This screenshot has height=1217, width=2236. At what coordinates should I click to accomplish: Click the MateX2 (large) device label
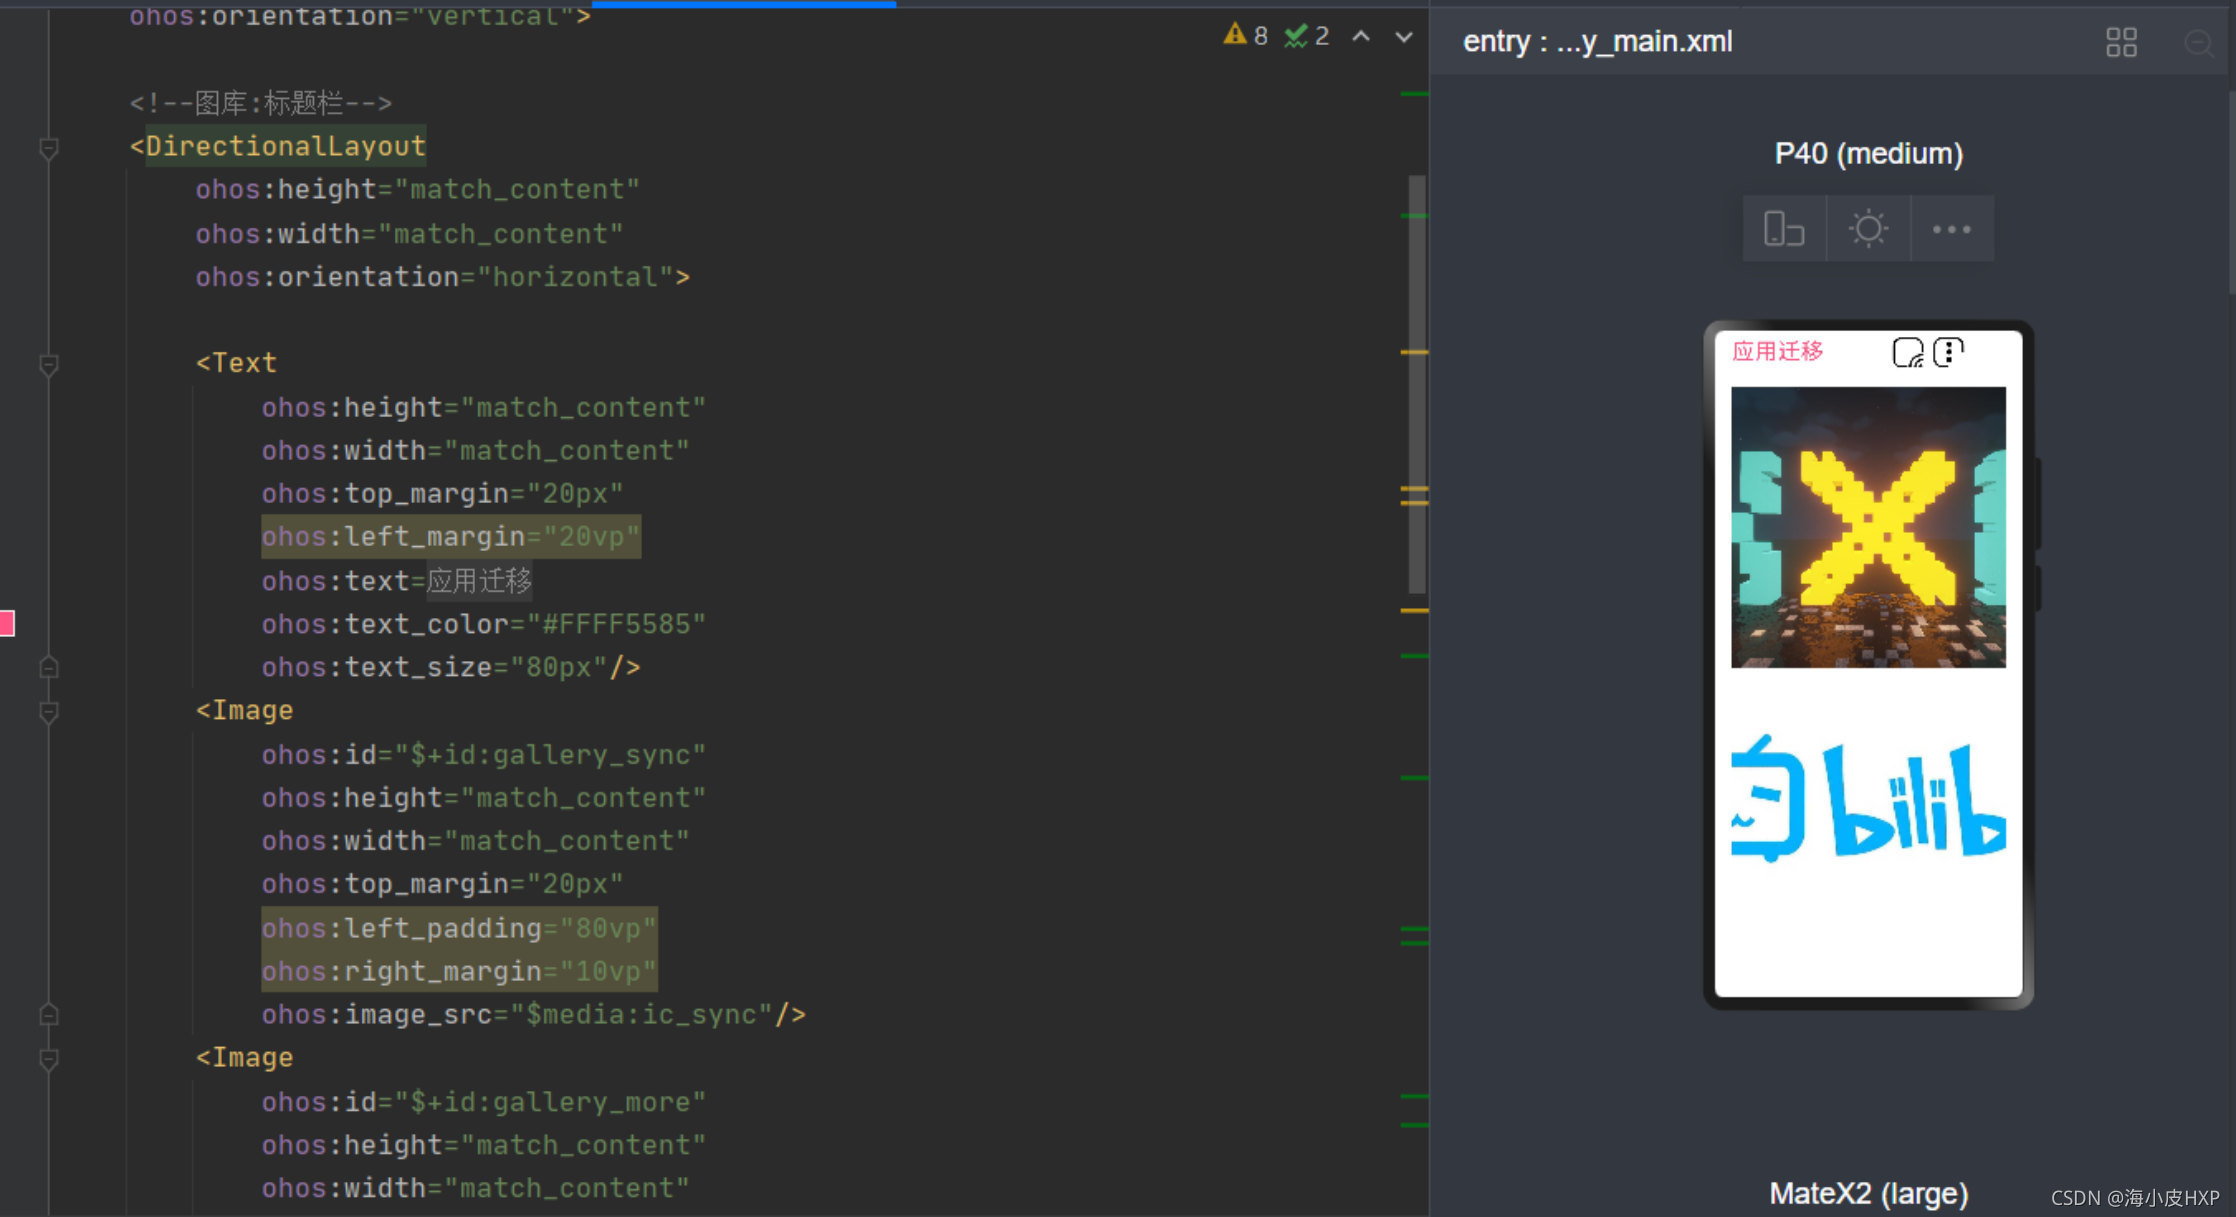pyautogui.click(x=1868, y=1193)
